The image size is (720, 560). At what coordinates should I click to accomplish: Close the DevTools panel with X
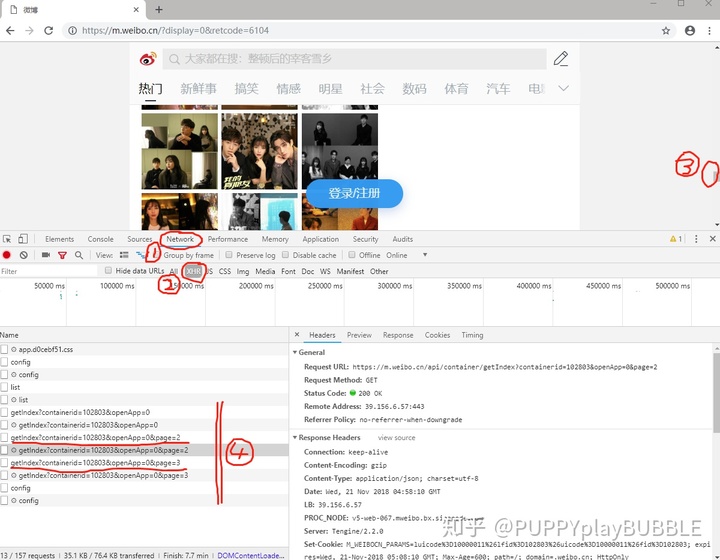tap(712, 239)
